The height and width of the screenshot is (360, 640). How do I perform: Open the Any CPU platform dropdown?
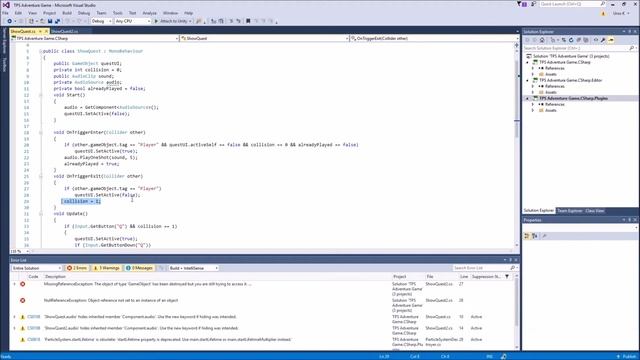click(133, 21)
